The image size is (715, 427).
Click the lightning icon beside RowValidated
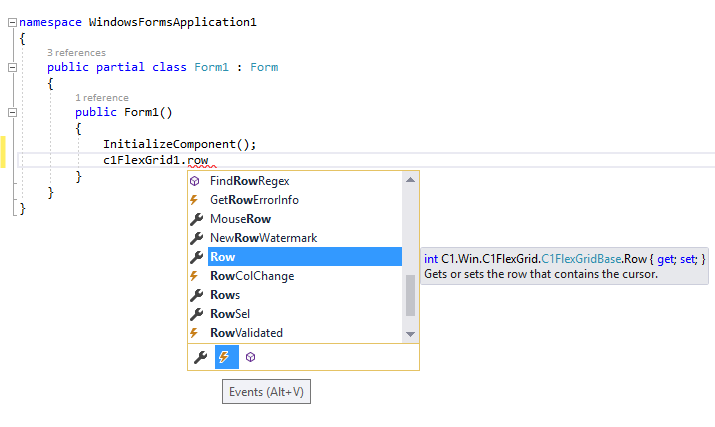pyautogui.click(x=194, y=333)
